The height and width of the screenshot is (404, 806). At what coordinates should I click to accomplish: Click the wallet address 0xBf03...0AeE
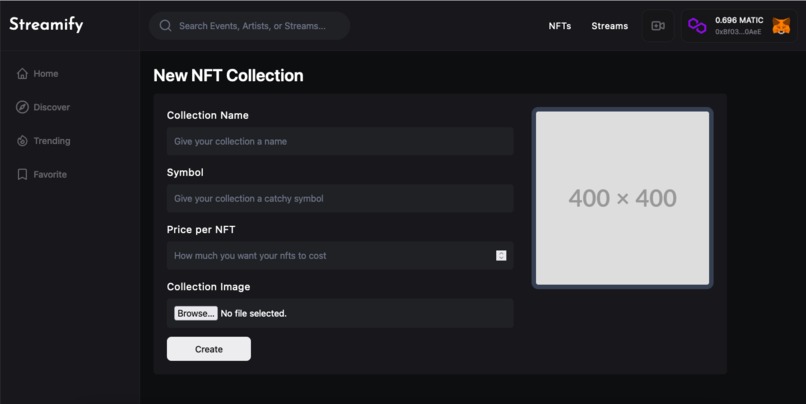(x=738, y=32)
